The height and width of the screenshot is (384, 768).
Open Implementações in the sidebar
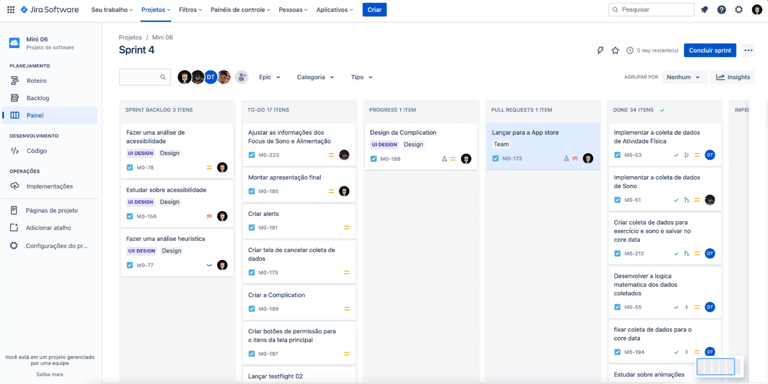pos(49,186)
